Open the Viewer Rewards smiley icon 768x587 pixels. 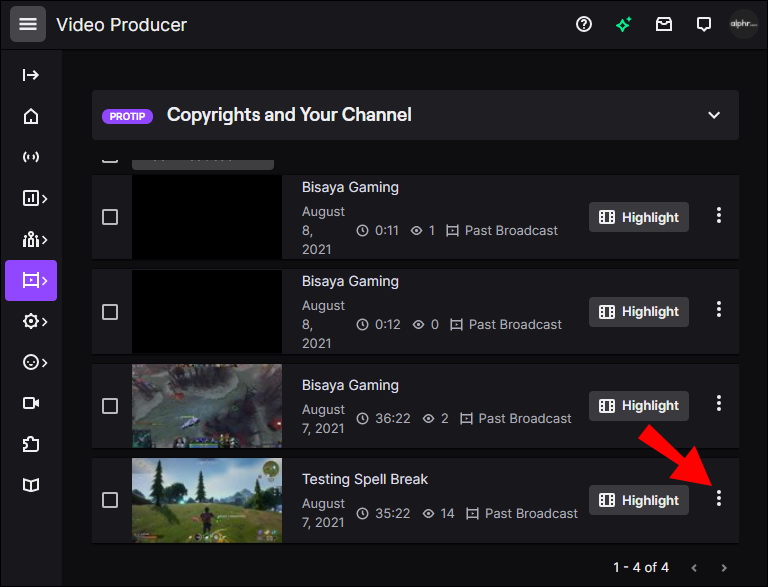point(34,363)
